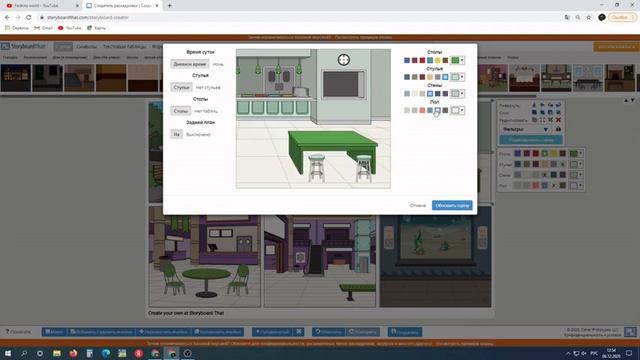Screen dimensions: 640x360
Task: Expand Фильтры dropdown in side panel
Action: click(x=546, y=129)
